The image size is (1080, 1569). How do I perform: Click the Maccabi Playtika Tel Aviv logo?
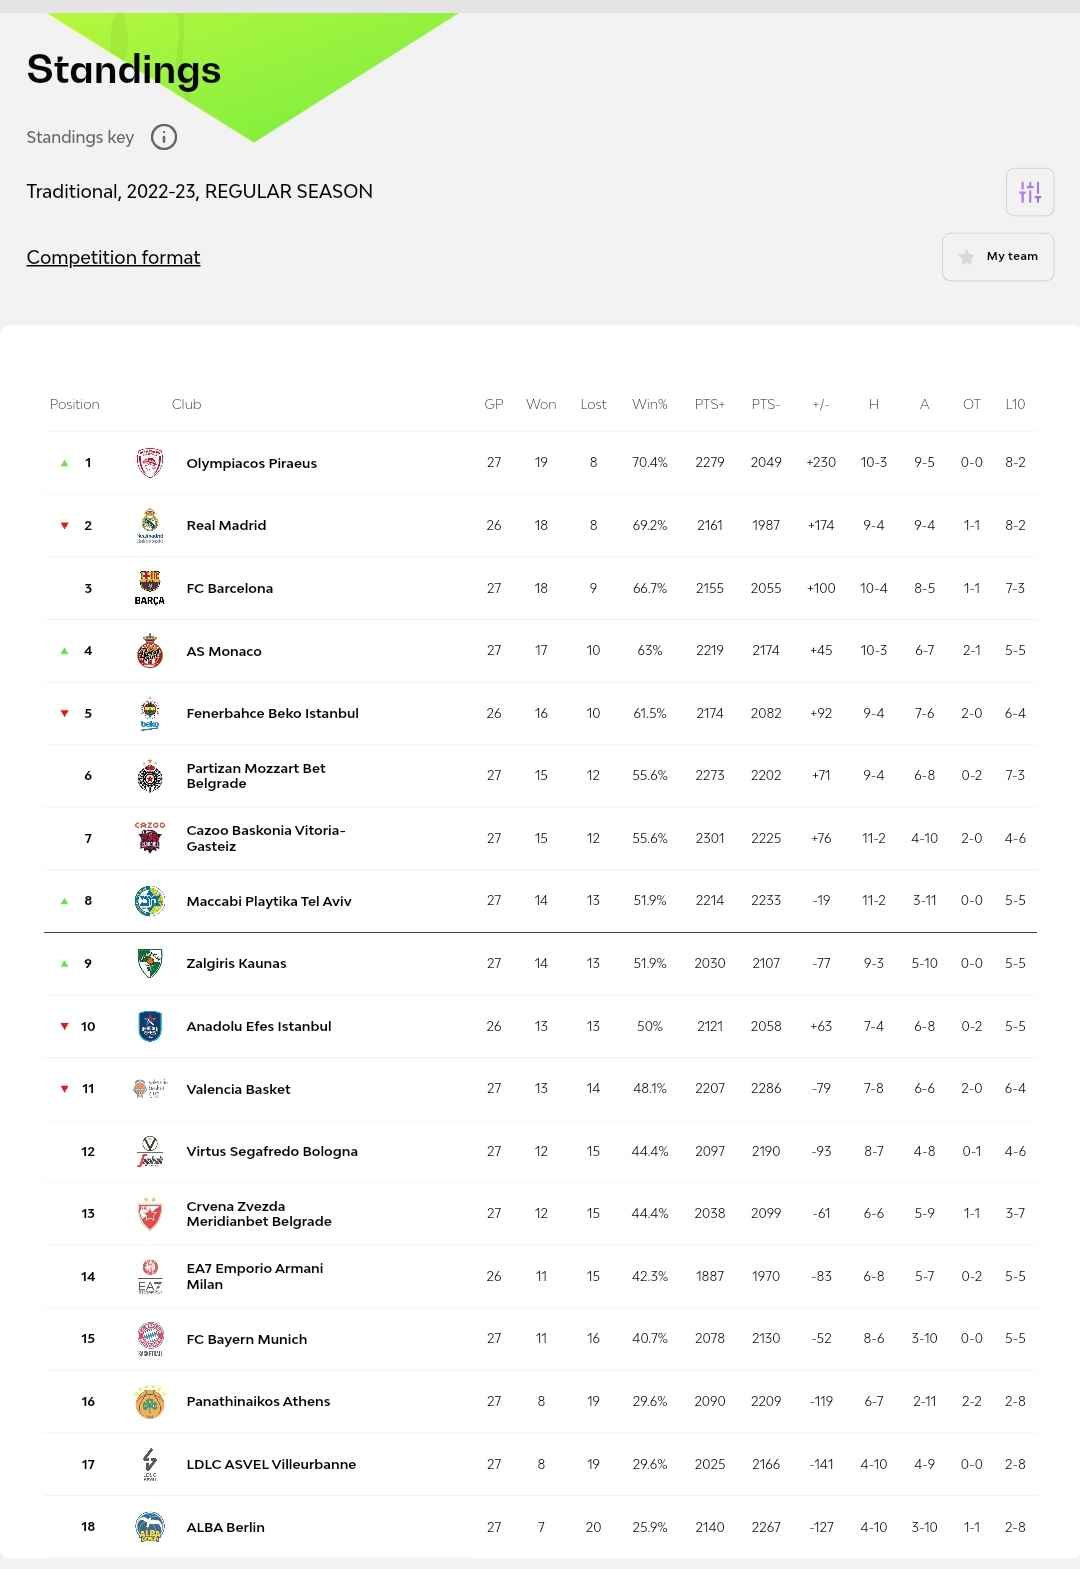150,901
